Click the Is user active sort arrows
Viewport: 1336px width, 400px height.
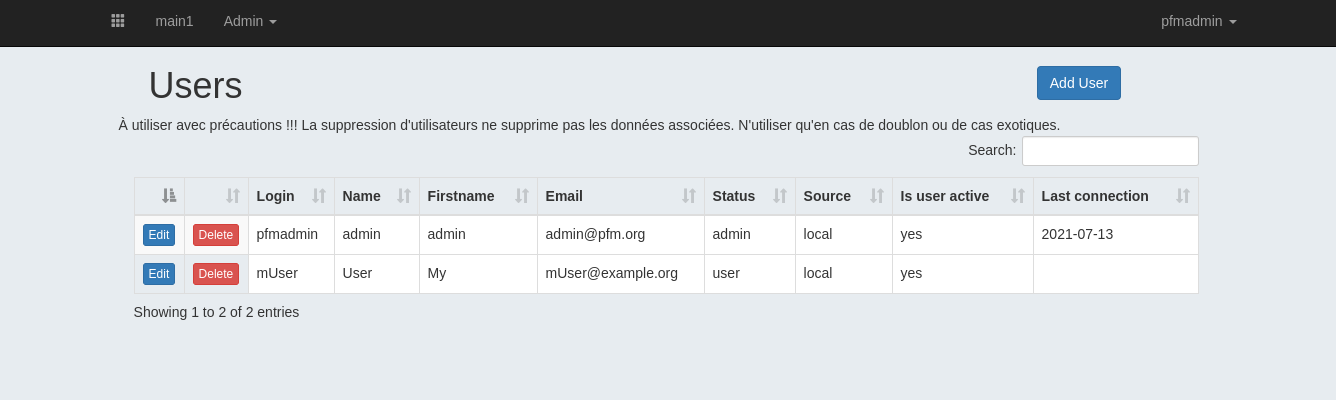click(x=1018, y=196)
